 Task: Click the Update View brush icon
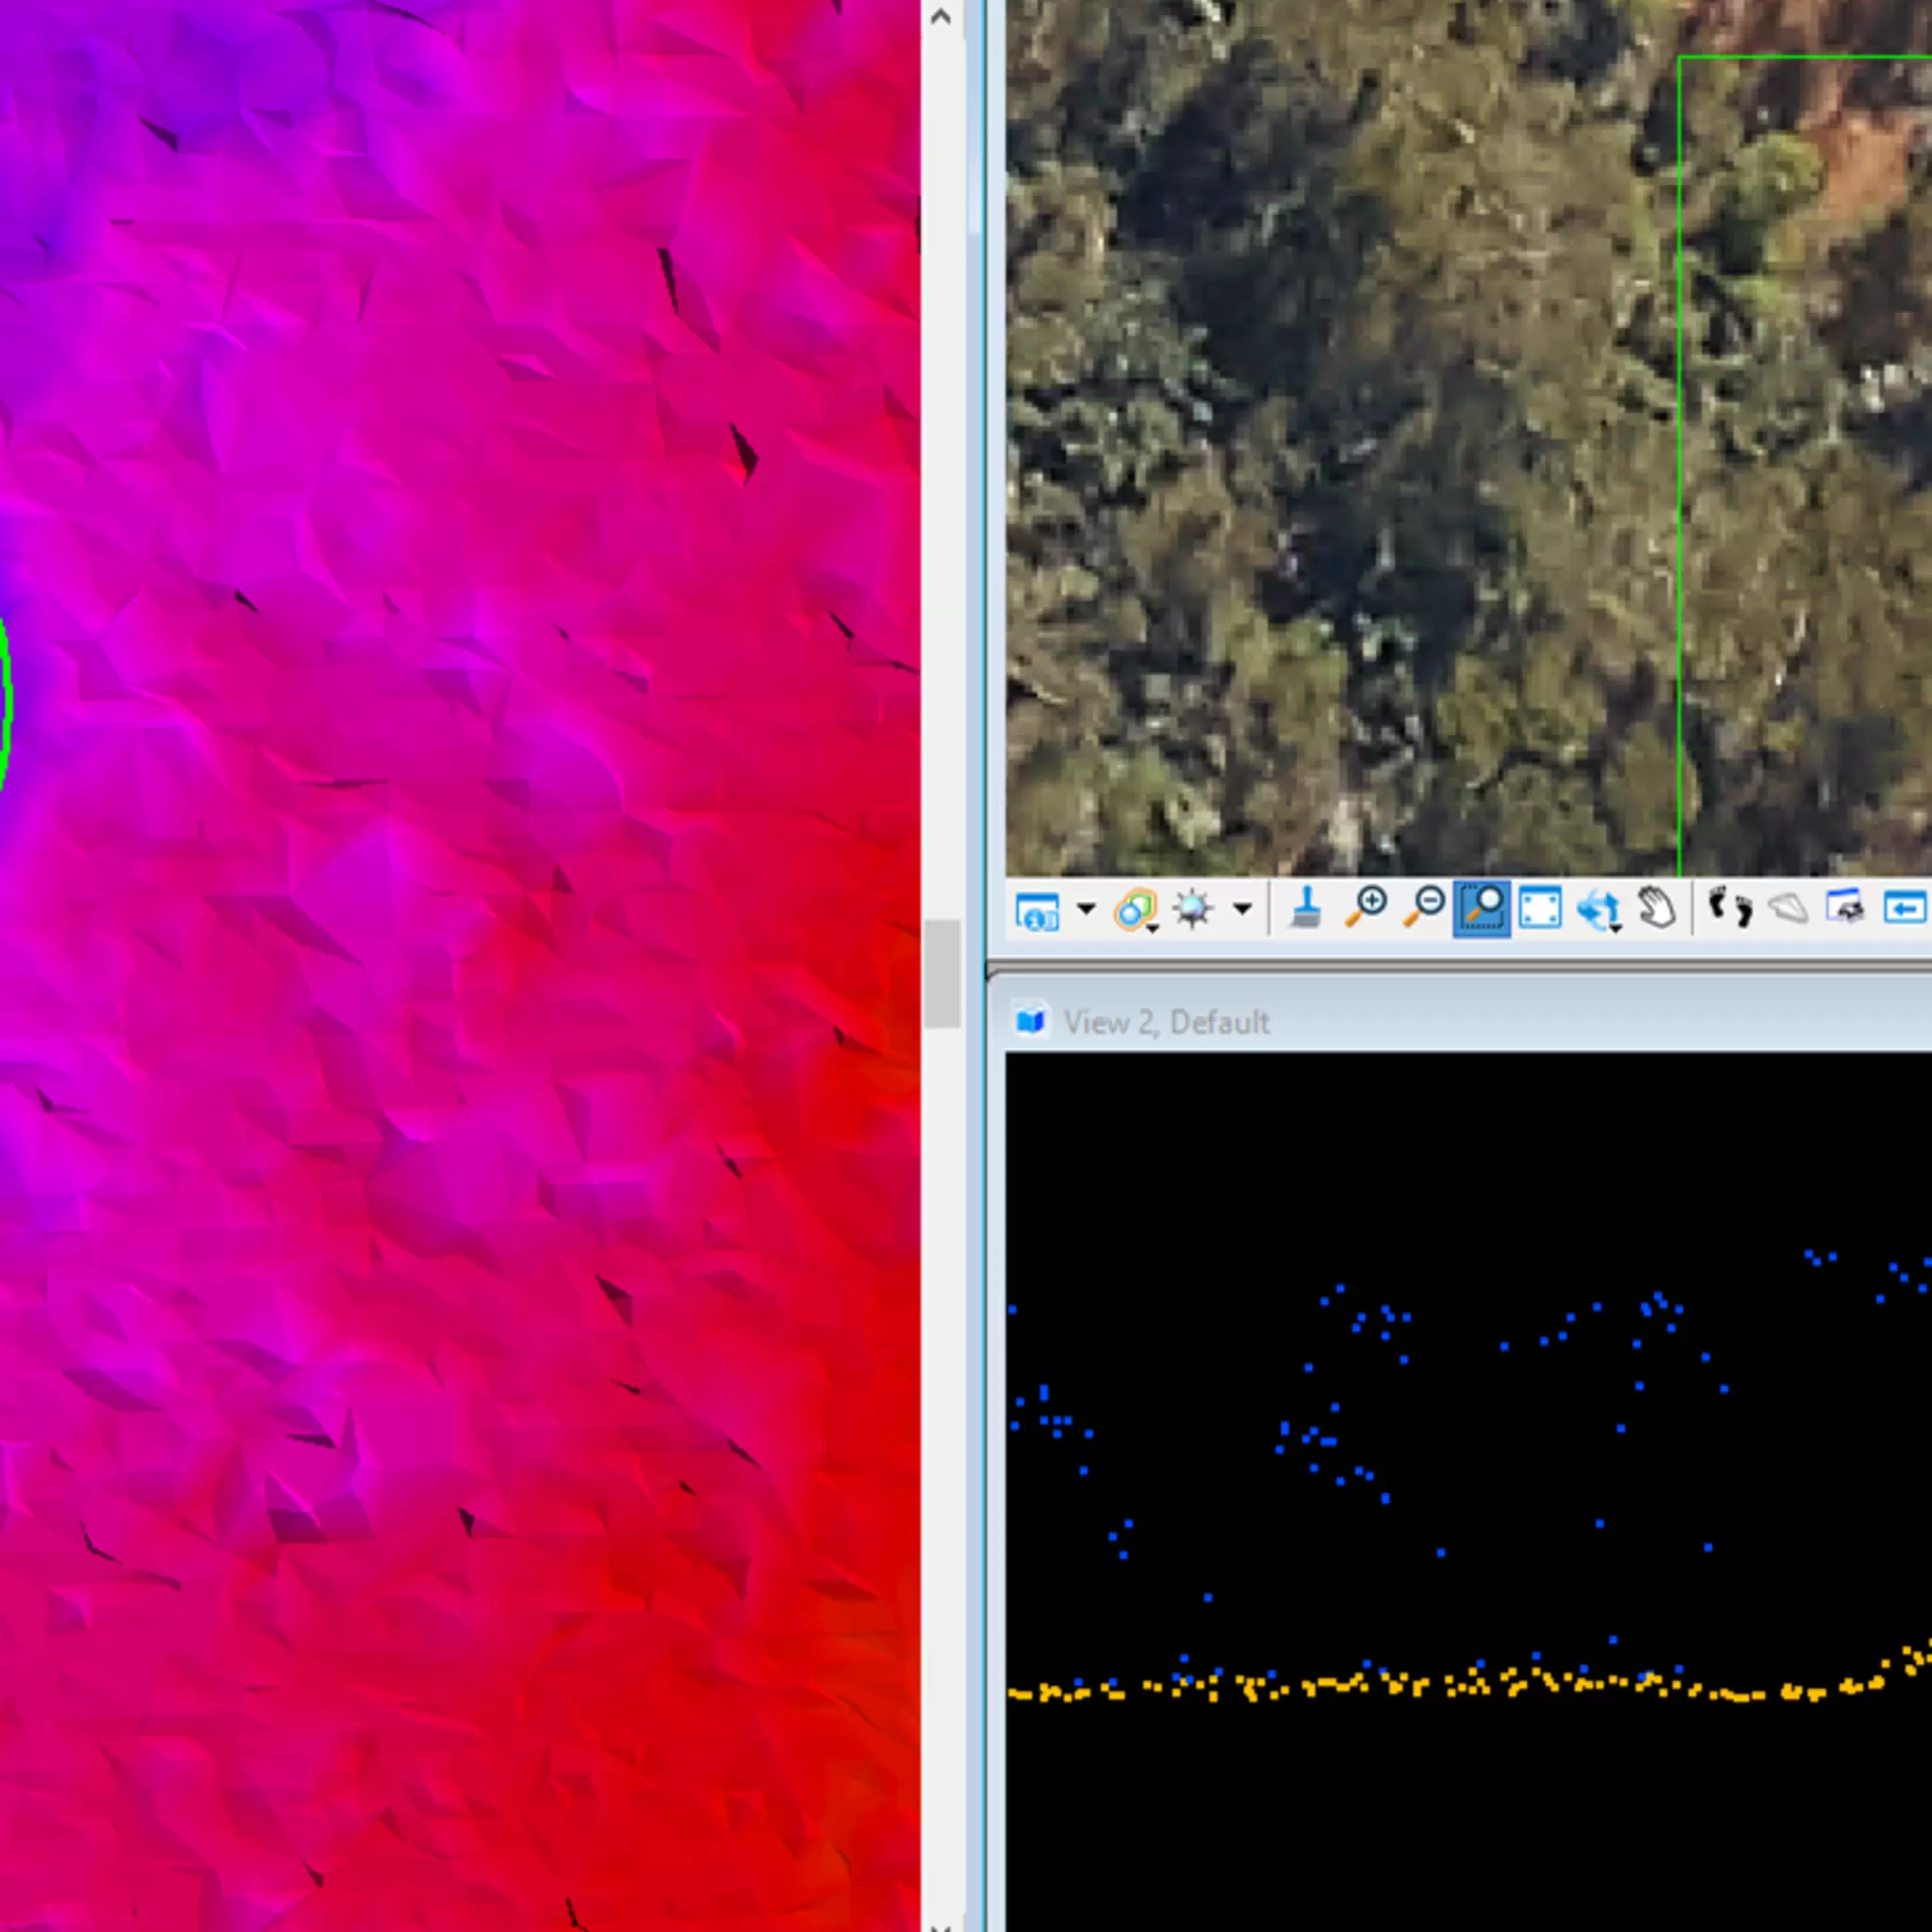pyautogui.click(x=1305, y=908)
